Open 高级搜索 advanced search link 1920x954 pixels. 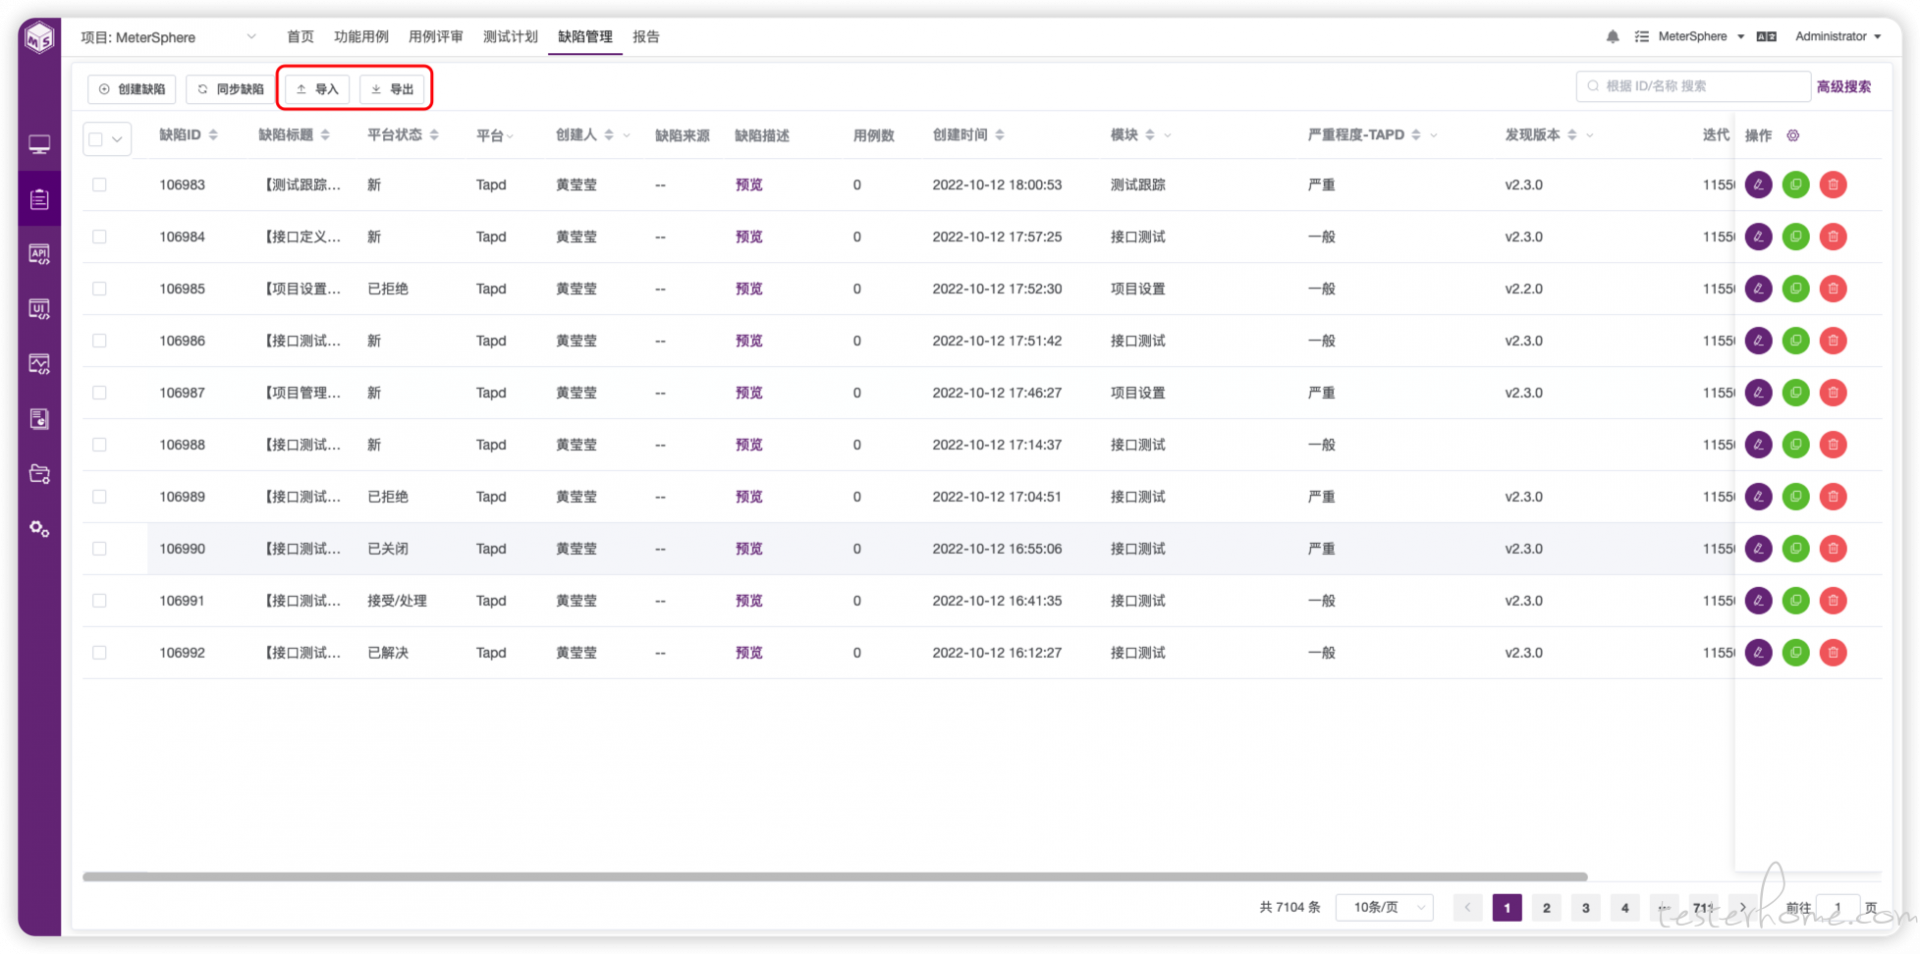click(1844, 87)
